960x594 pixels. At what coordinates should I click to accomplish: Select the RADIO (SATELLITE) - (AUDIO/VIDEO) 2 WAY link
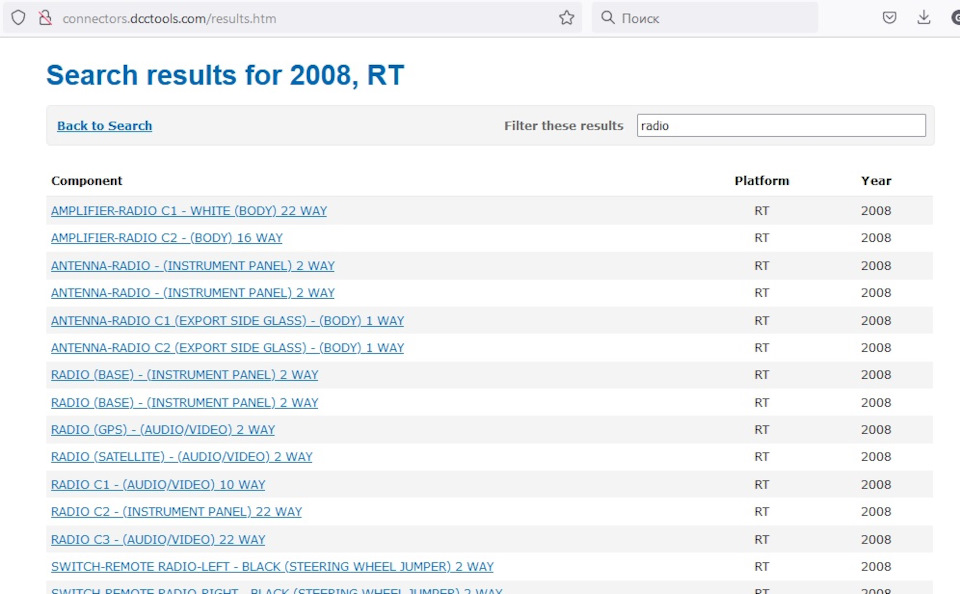[x=182, y=456]
